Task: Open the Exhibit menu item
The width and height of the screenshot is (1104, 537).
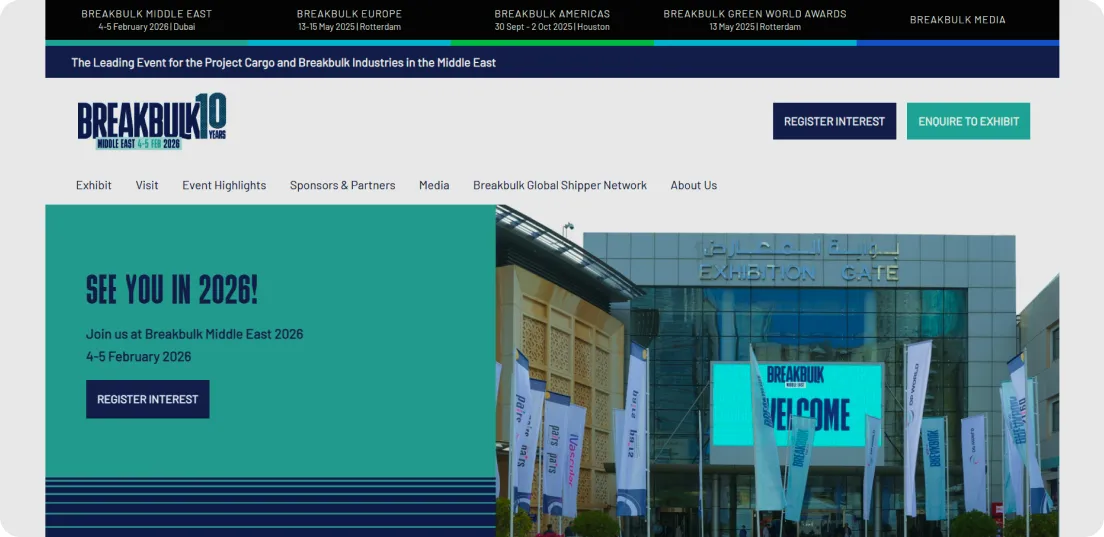Action: click(x=94, y=185)
